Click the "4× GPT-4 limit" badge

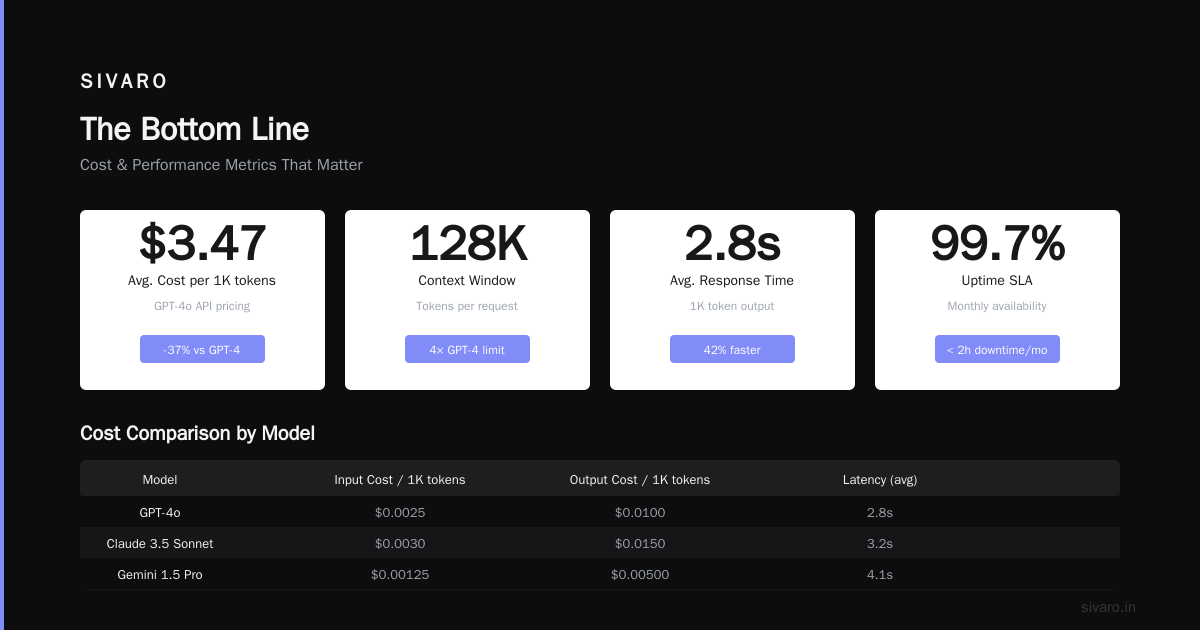(x=467, y=349)
